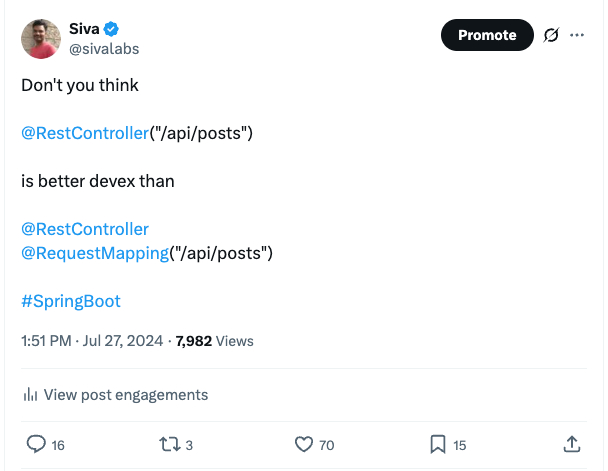This screenshot has height=471, width=608.
Task: Click the @RestController mention above @RequestMapping
Action: [85, 228]
